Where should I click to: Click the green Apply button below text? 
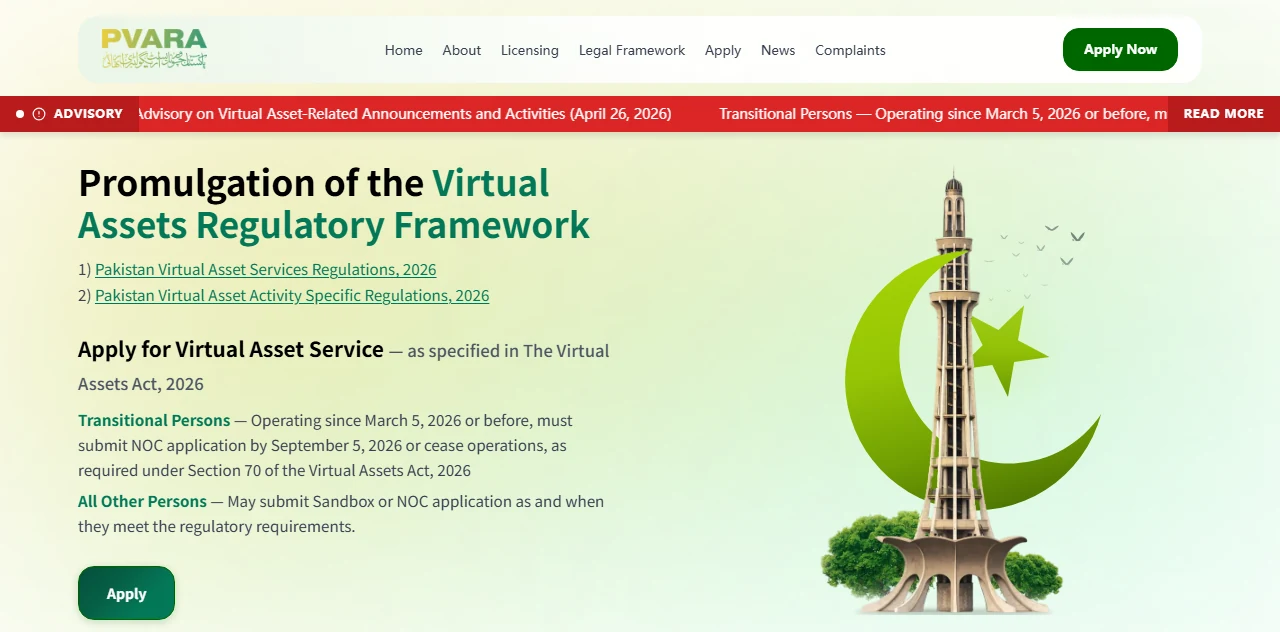coord(126,593)
